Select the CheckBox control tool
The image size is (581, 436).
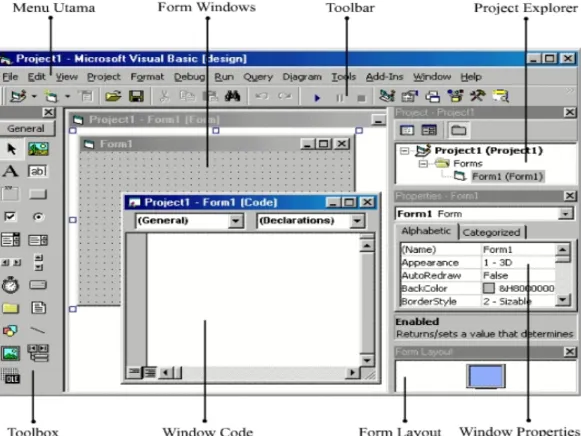(x=10, y=216)
